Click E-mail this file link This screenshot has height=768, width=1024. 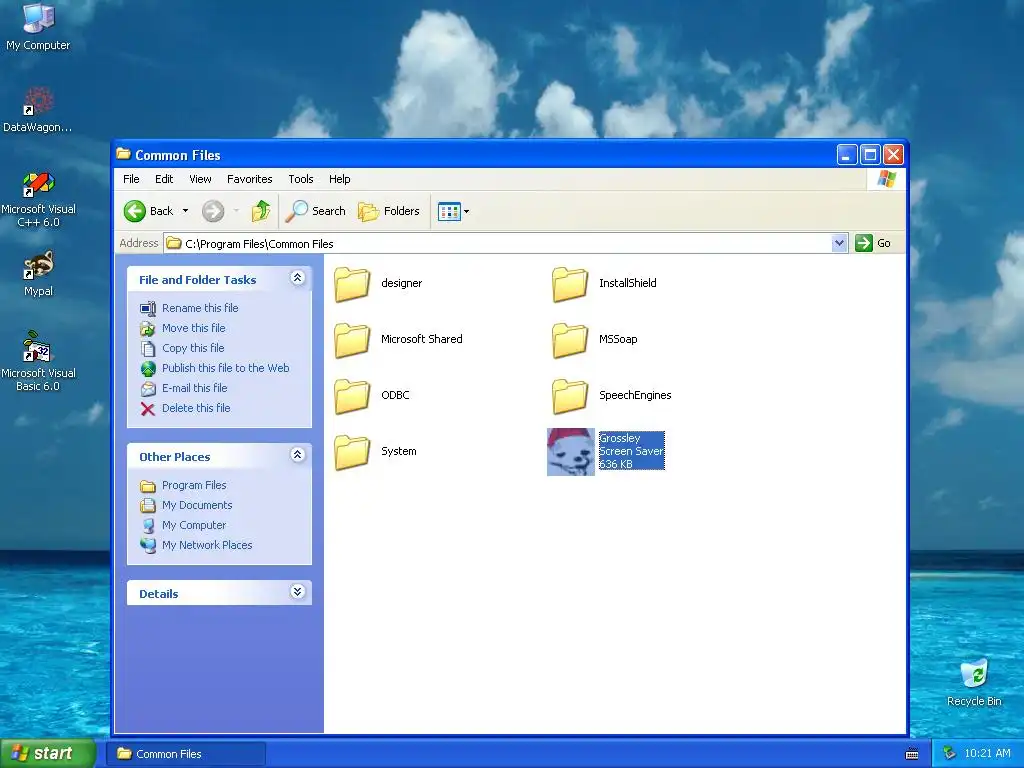(x=195, y=388)
